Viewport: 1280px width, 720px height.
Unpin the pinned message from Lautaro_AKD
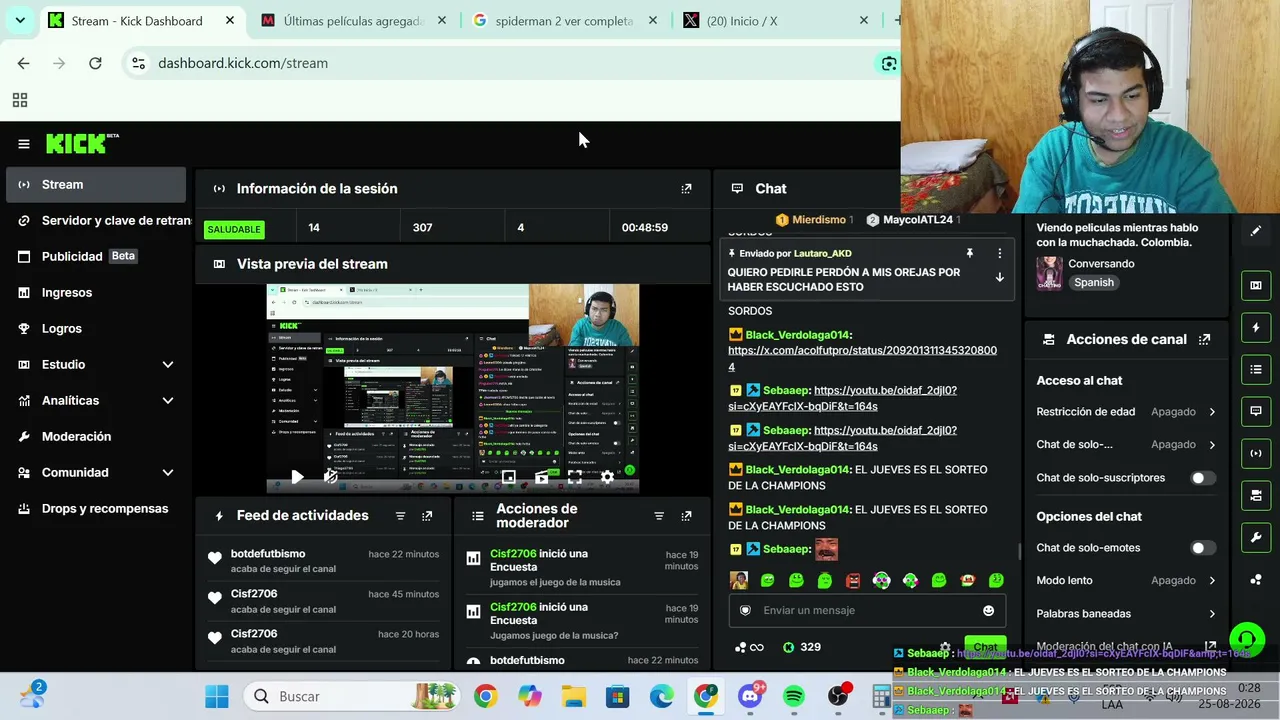coord(969,254)
